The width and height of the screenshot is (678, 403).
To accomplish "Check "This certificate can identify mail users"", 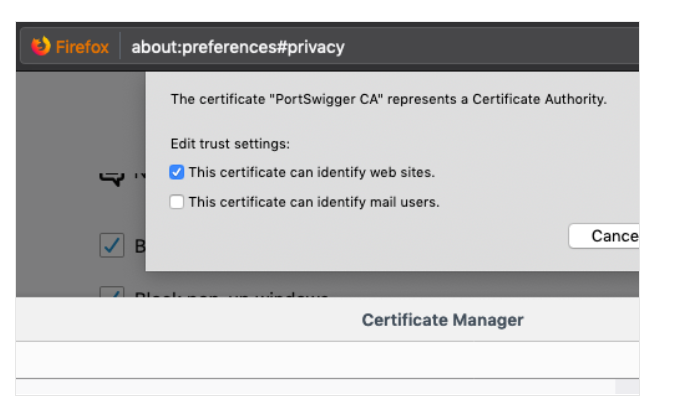I will point(176,202).
